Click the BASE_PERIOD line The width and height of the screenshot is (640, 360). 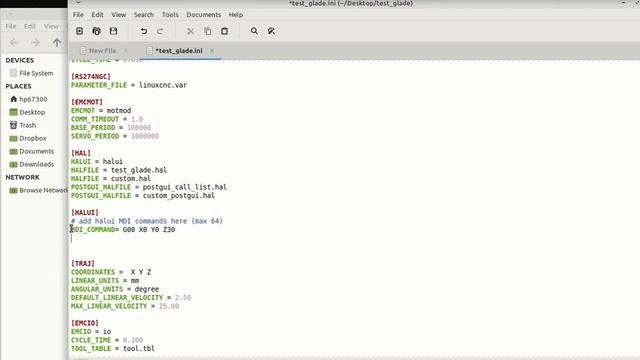[111, 128]
